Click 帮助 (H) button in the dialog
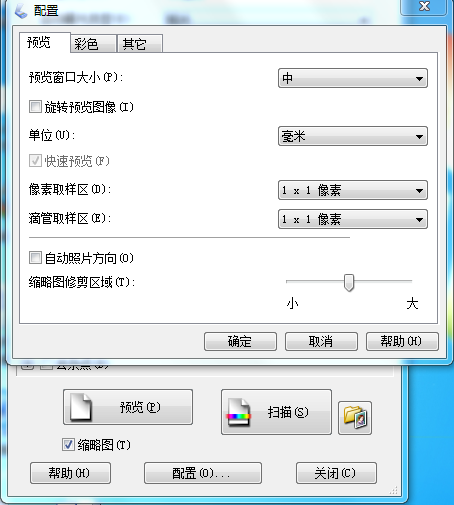454x505 pixels. coord(402,341)
